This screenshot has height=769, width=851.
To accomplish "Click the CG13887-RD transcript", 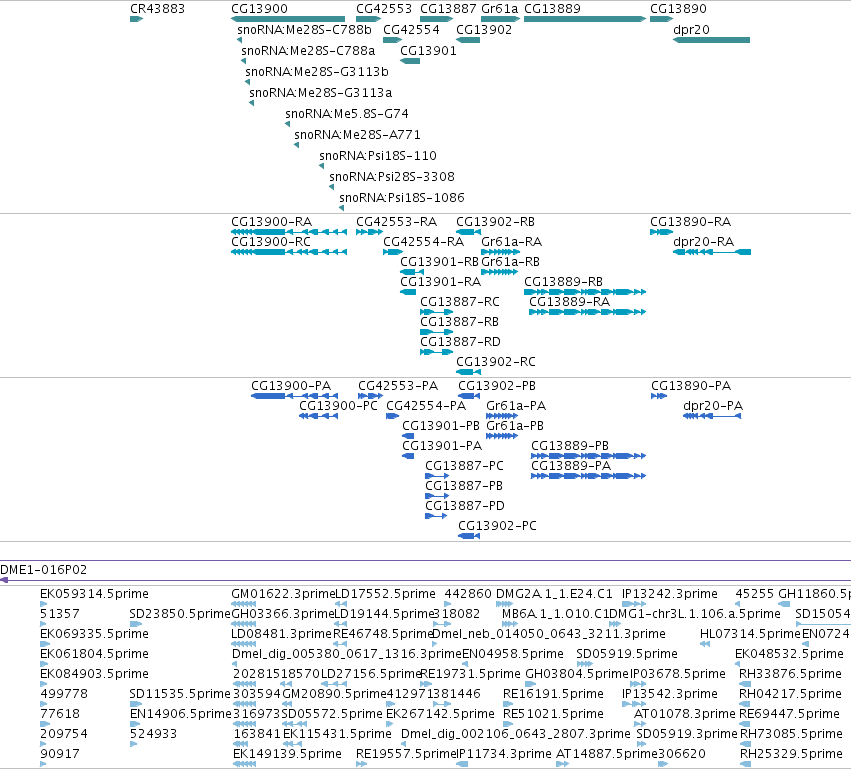I will coord(436,353).
